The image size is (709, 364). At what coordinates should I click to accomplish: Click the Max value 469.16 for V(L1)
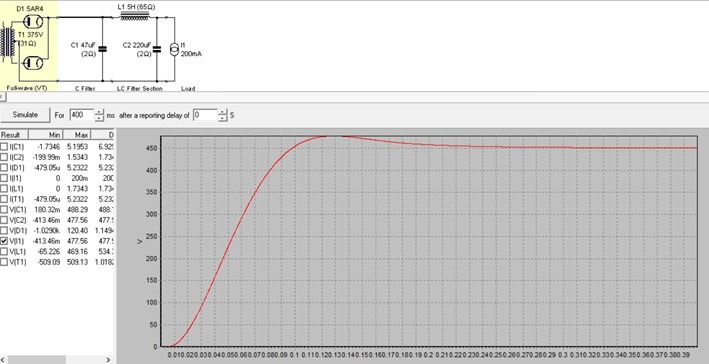(x=78, y=251)
